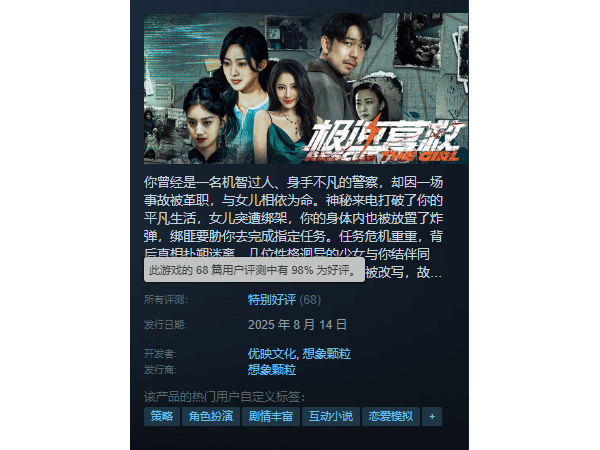Click the 98% 好评 review tooltip
This screenshot has height=450, width=600.
pyautogui.click(x=254, y=270)
